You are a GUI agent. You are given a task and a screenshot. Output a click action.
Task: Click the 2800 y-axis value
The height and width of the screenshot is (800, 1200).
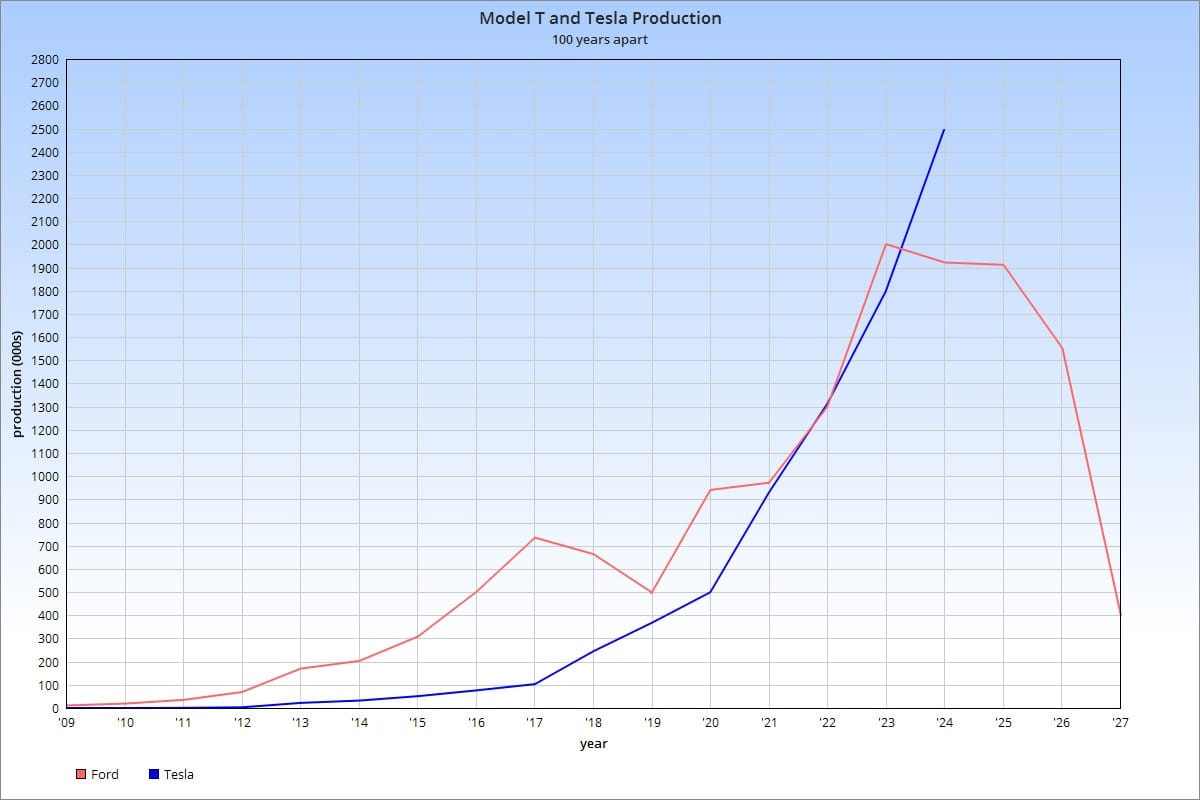click(46, 60)
